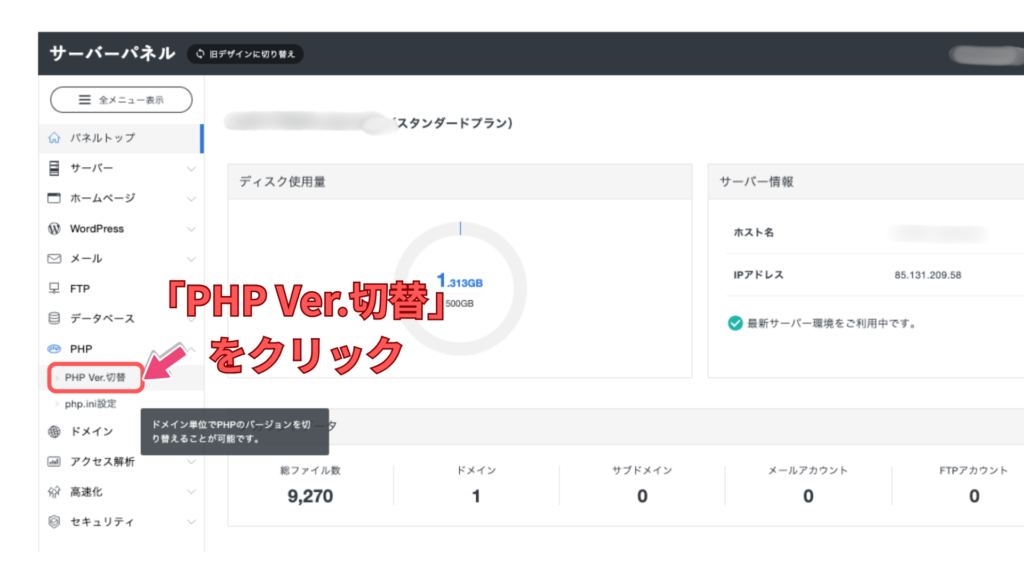Expand the WordPress menu chevron
The image size is (1024, 576).
191,229
